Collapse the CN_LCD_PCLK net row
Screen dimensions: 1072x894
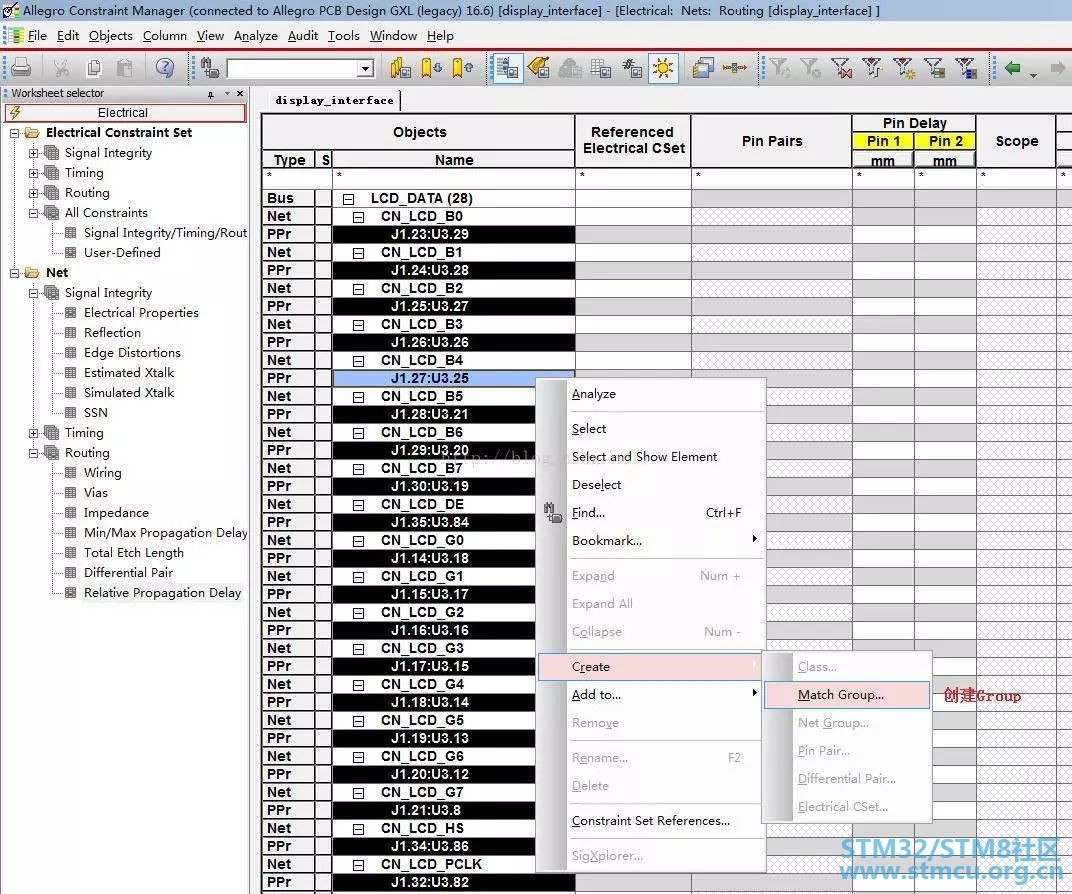[x=358, y=865]
